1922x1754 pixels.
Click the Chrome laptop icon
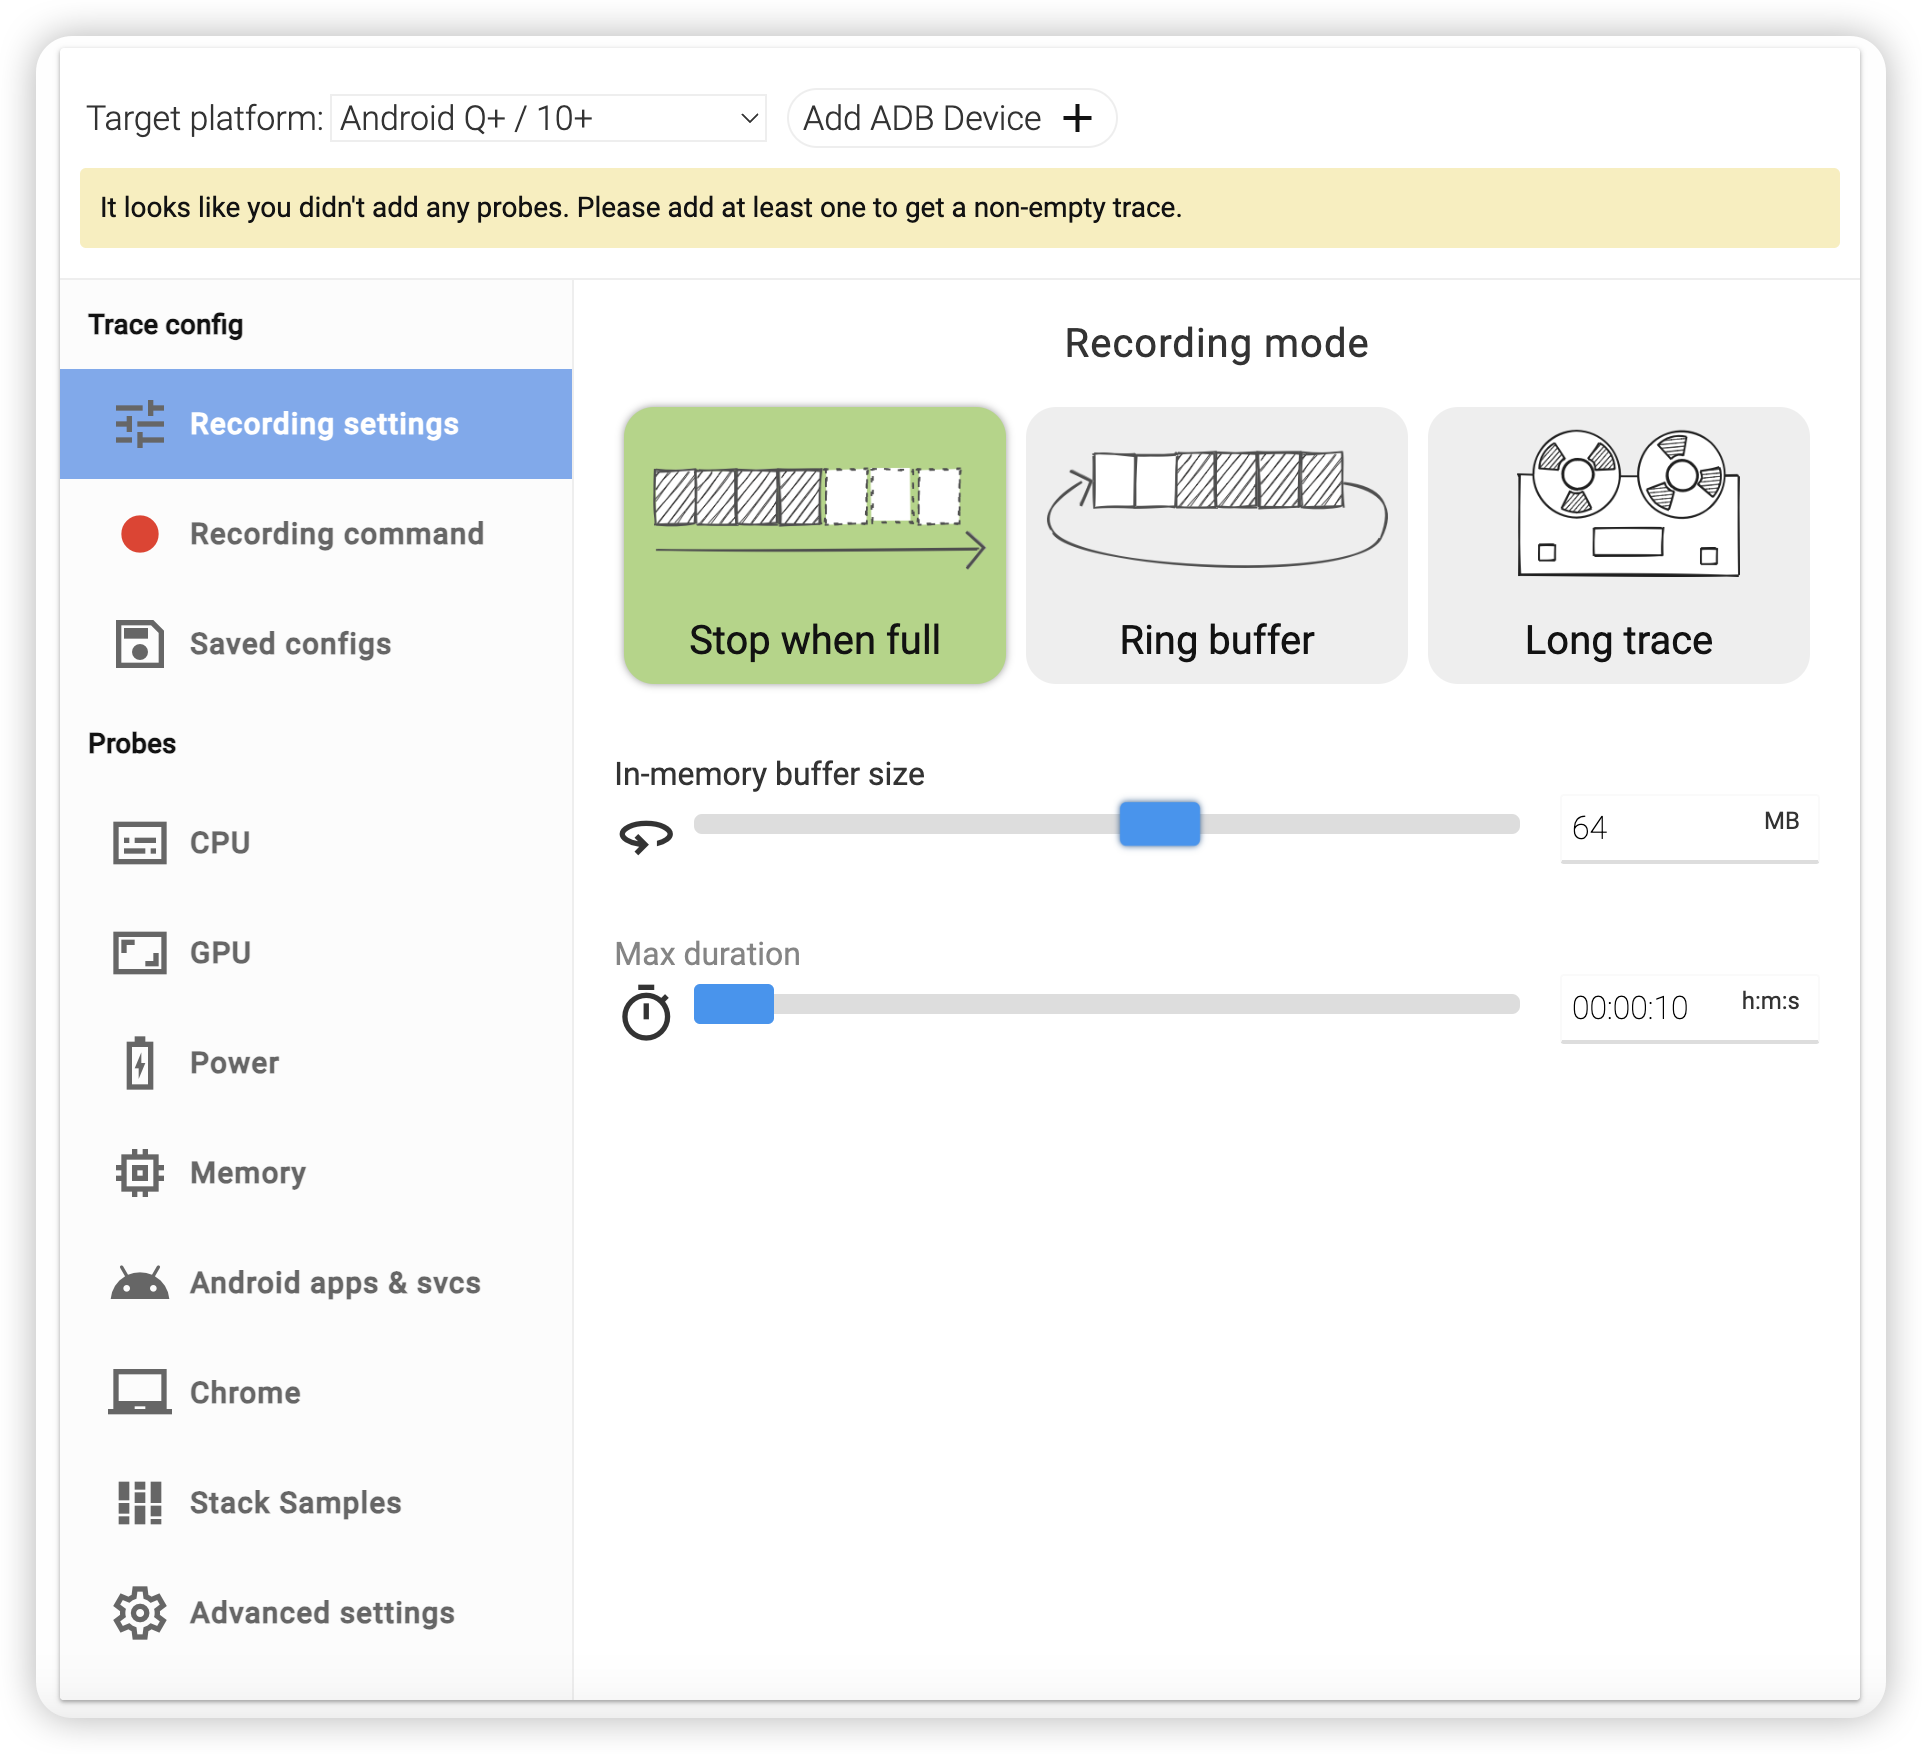pyautogui.click(x=139, y=1392)
